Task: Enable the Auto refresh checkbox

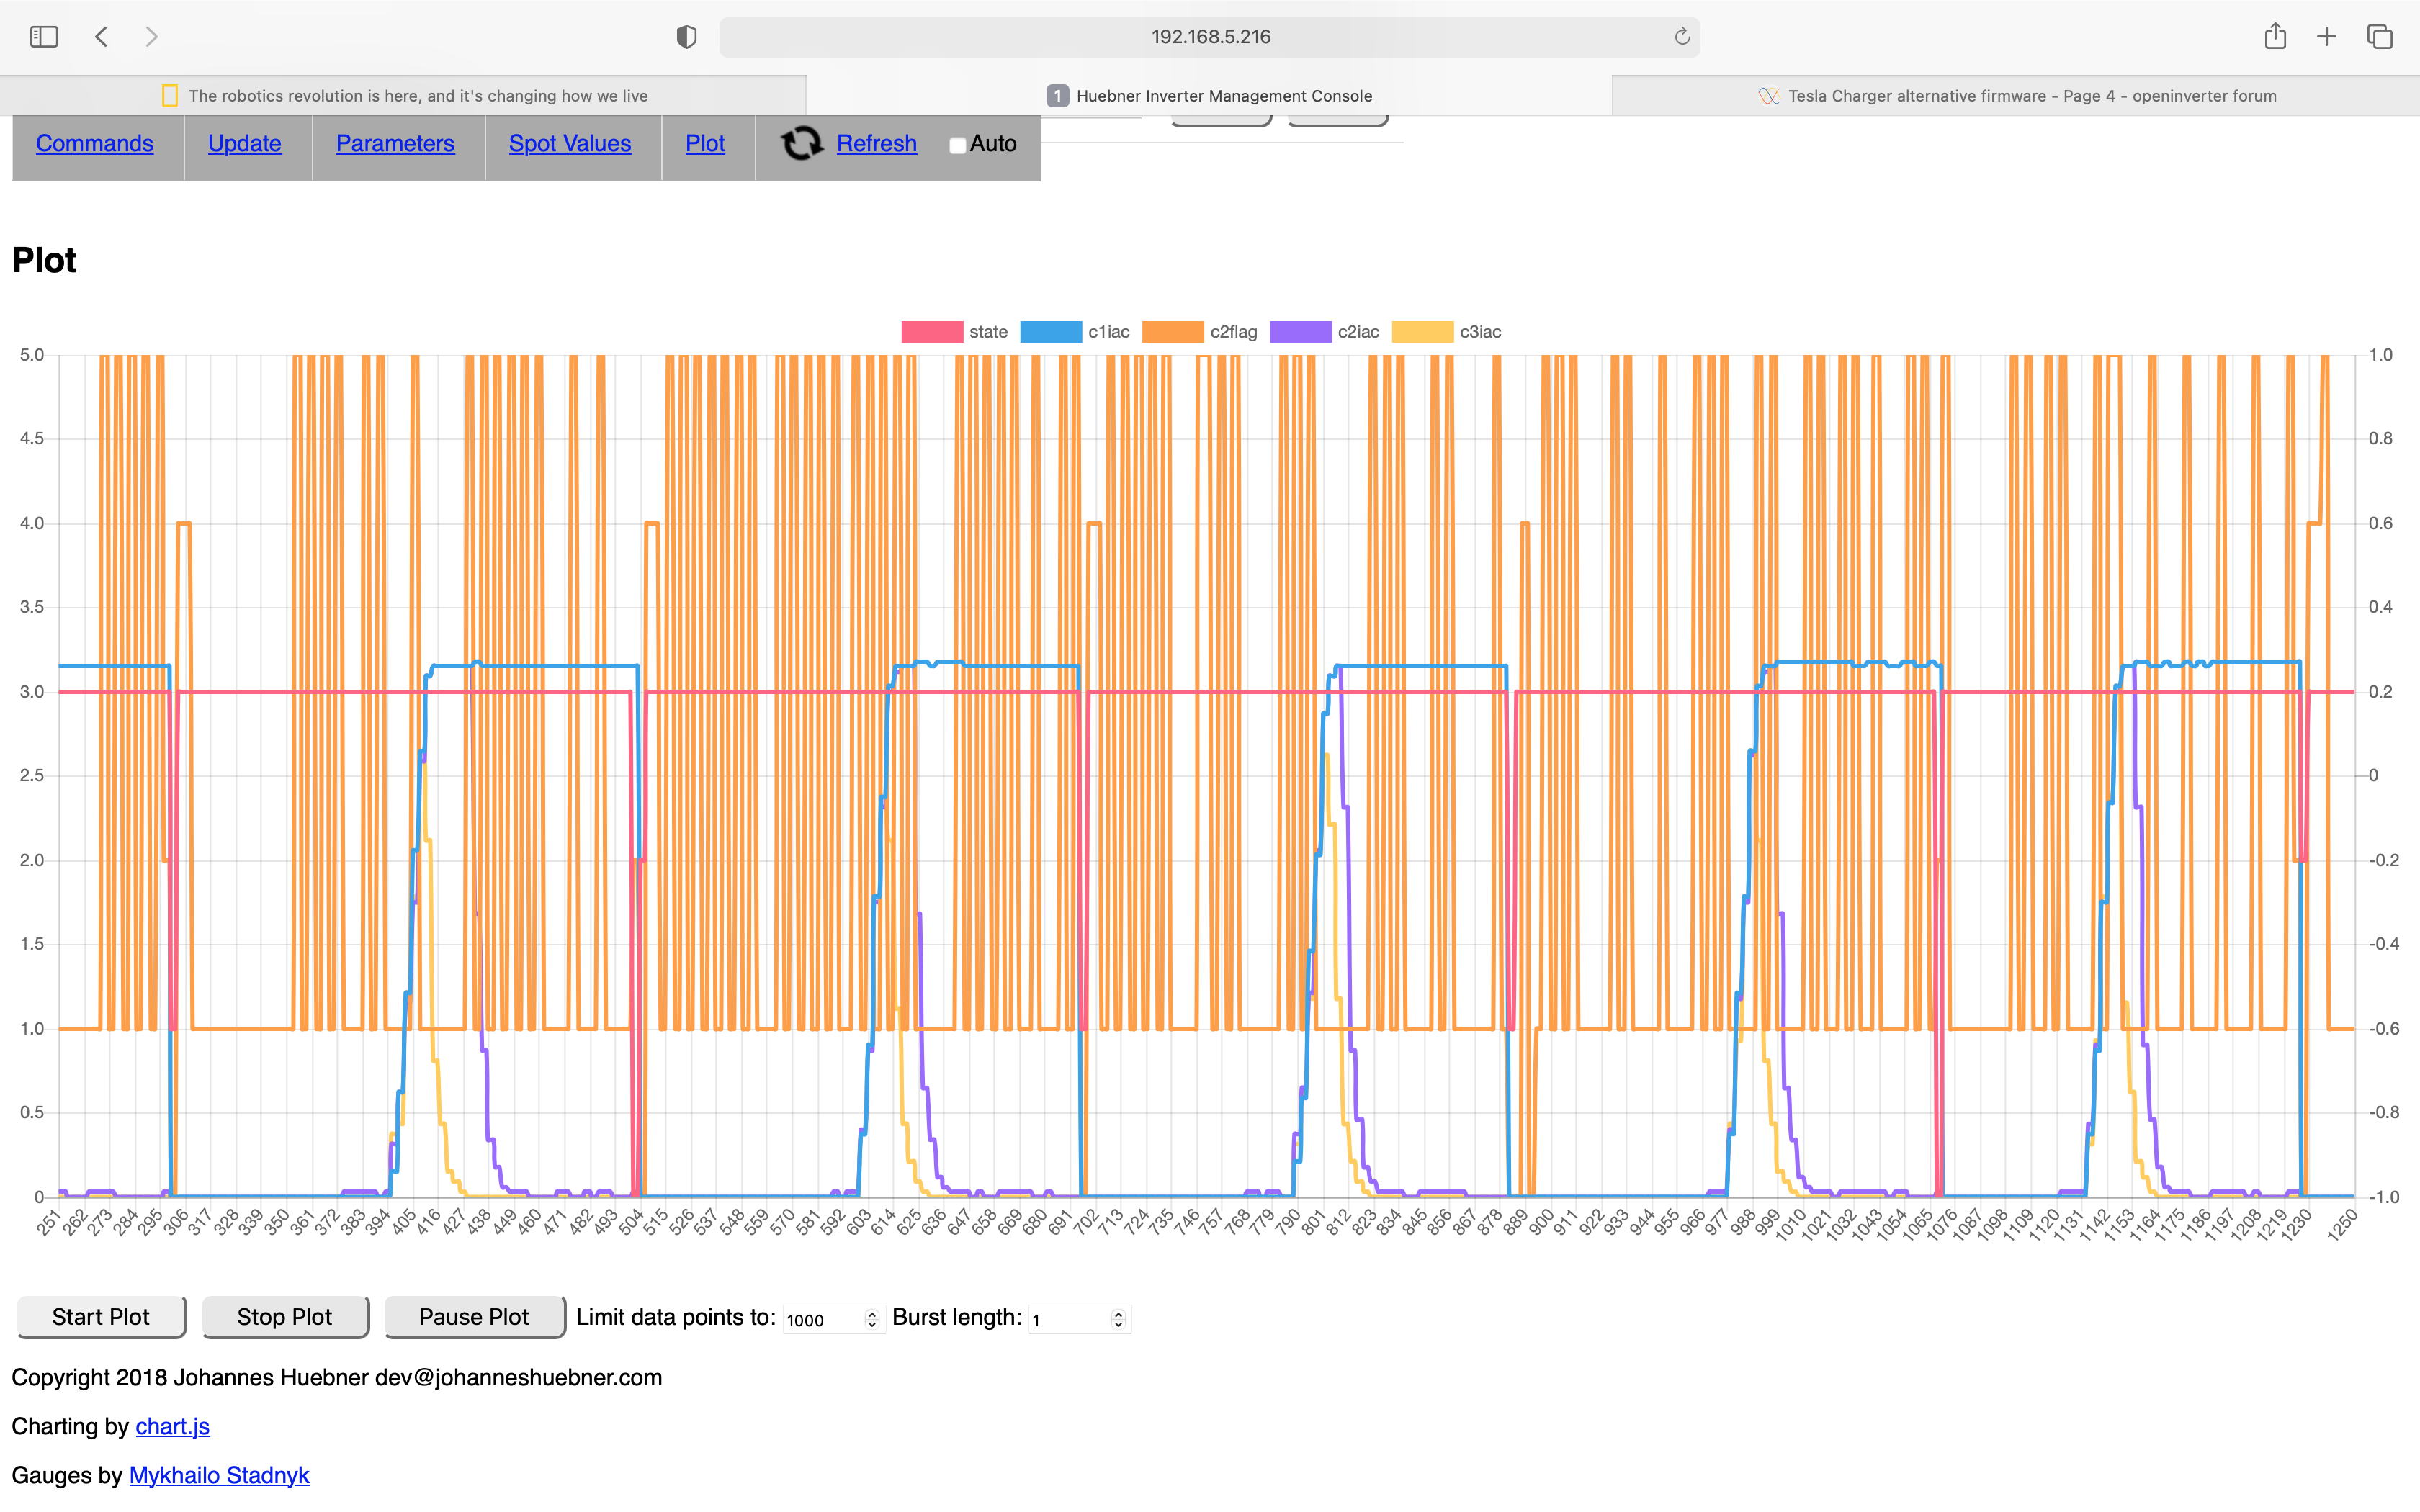Action: pyautogui.click(x=957, y=145)
